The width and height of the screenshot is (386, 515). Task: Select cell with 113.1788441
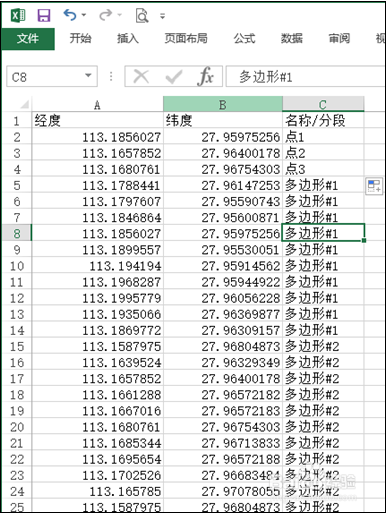pyautogui.click(x=97, y=185)
